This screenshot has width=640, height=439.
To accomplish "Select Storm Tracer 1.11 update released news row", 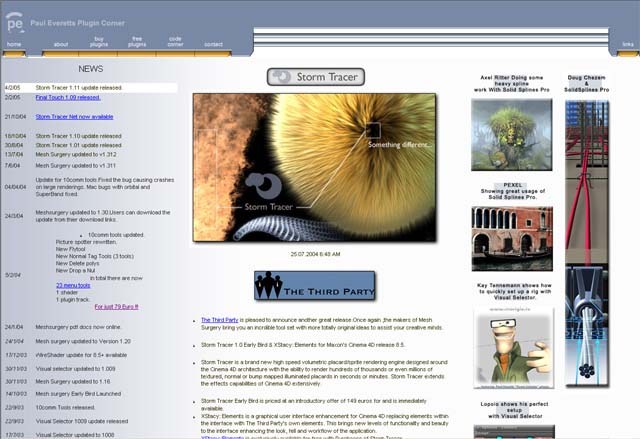I will tap(91, 88).
